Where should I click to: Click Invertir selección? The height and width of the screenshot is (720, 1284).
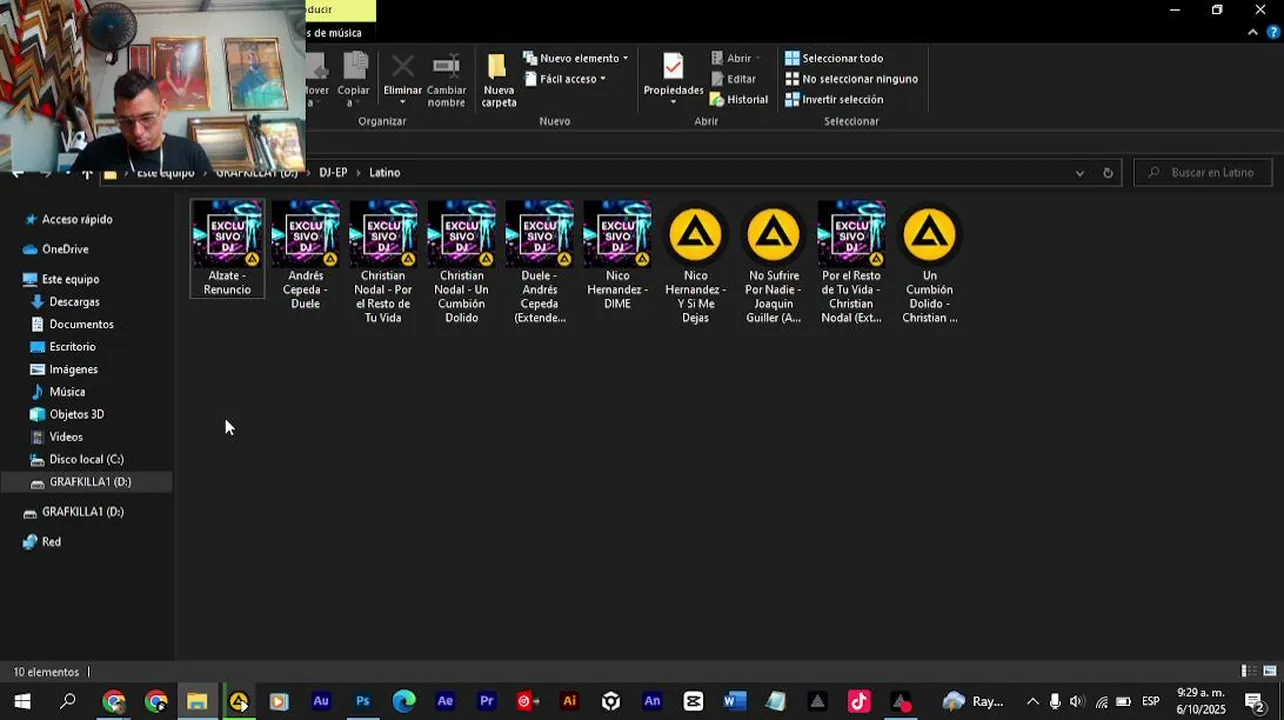tap(834, 100)
